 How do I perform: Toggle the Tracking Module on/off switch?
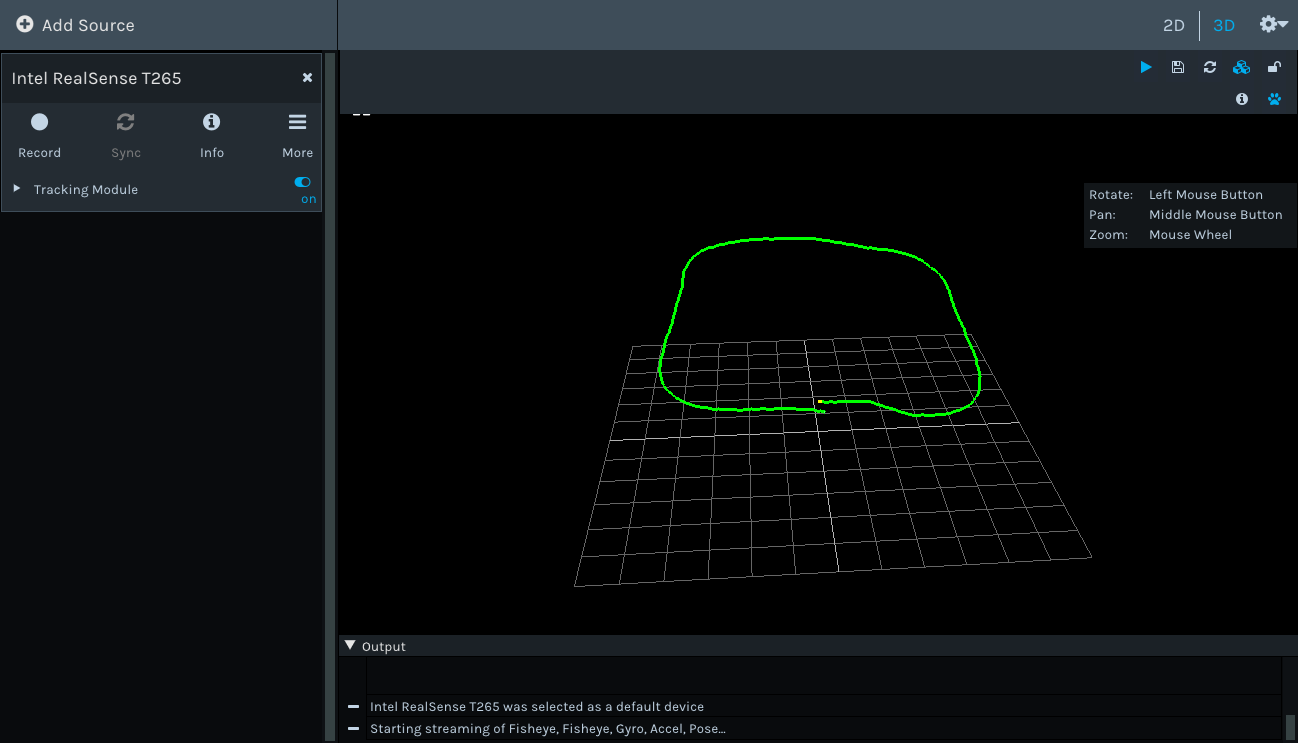[x=302, y=182]
